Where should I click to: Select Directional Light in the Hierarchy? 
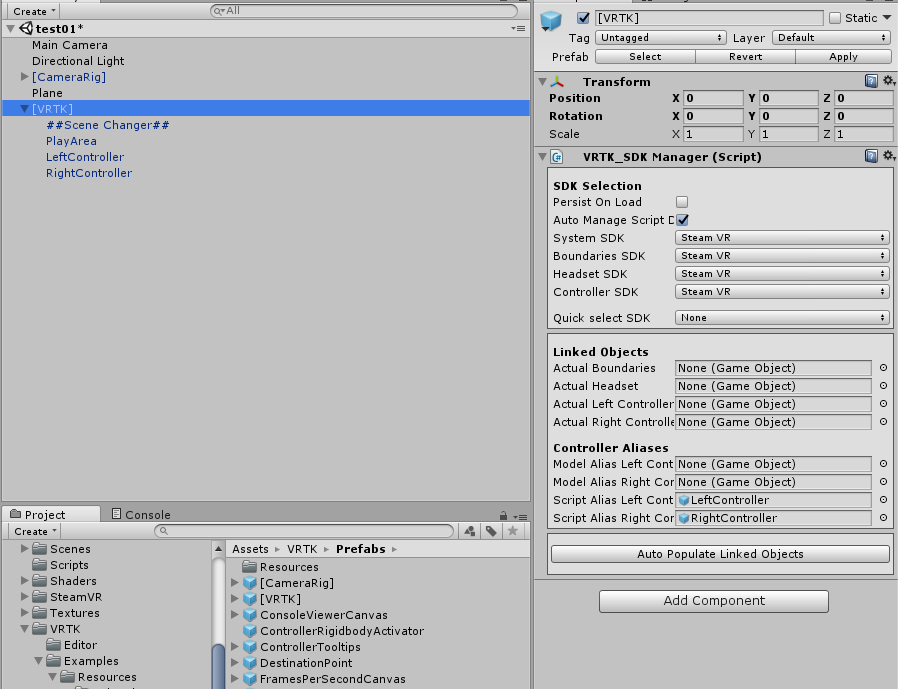78,61
